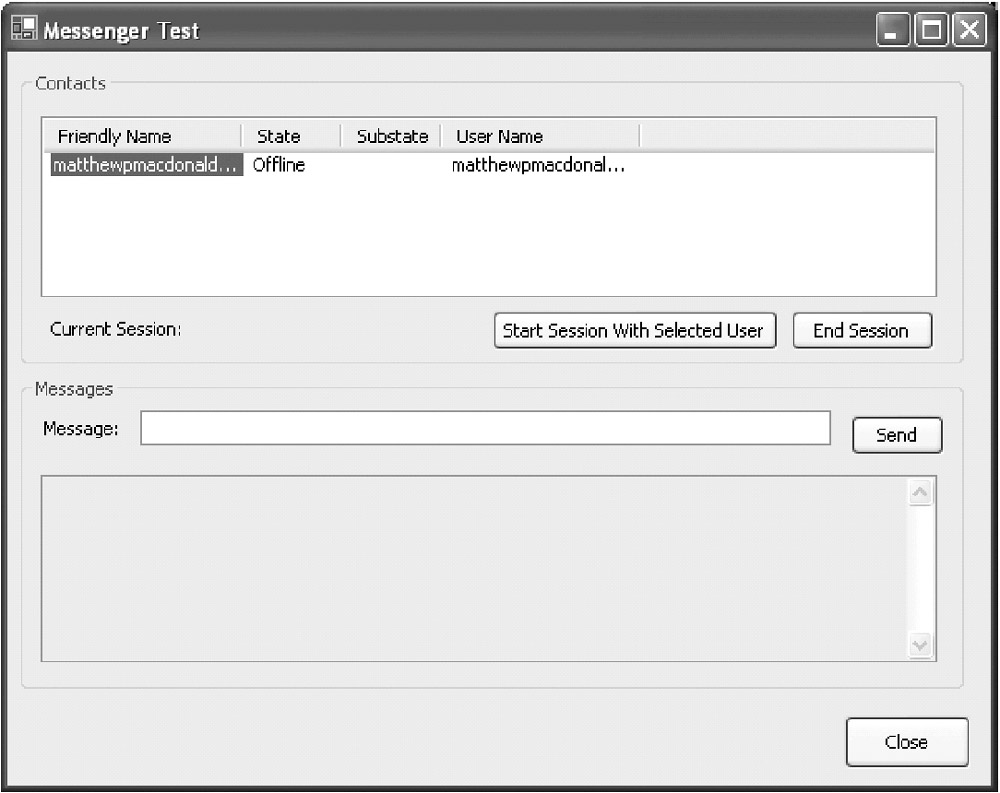Click the Messenger Test title bar app icon

pos(24,30)
